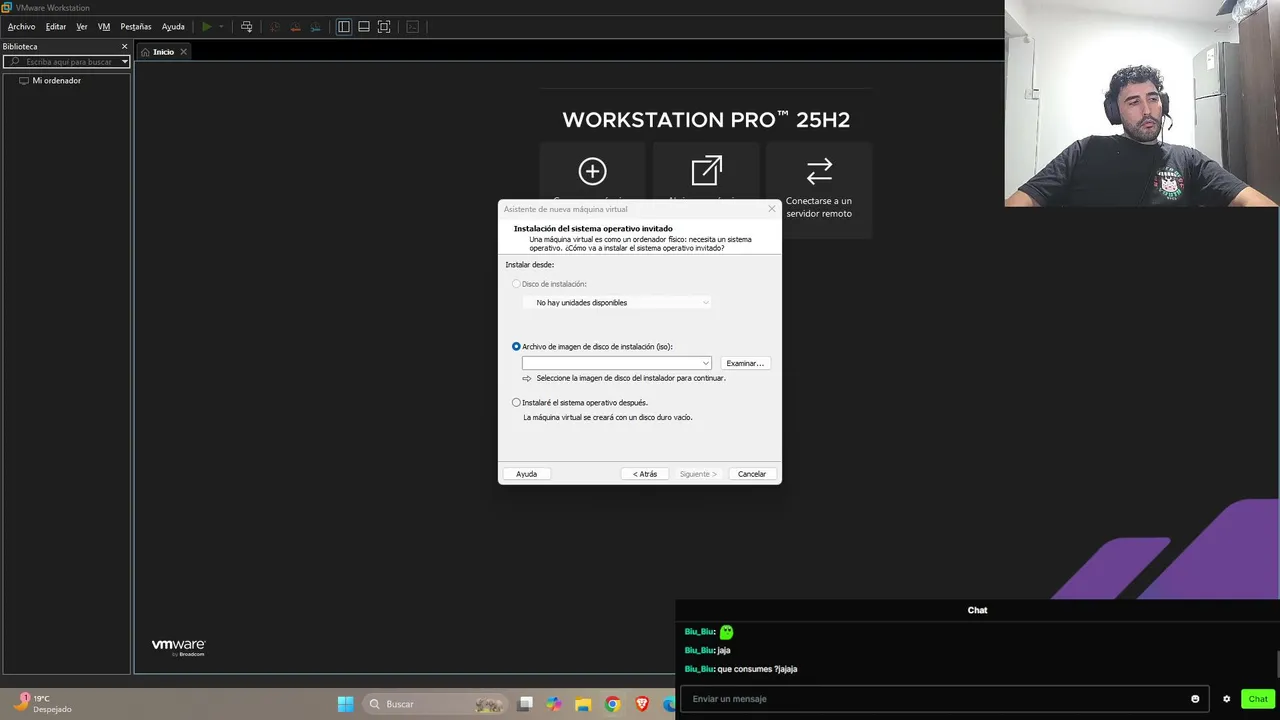Toggle the thumbnail bar view icon
The height and width of the screenshot is (720, 1280).
click(364, 27)
